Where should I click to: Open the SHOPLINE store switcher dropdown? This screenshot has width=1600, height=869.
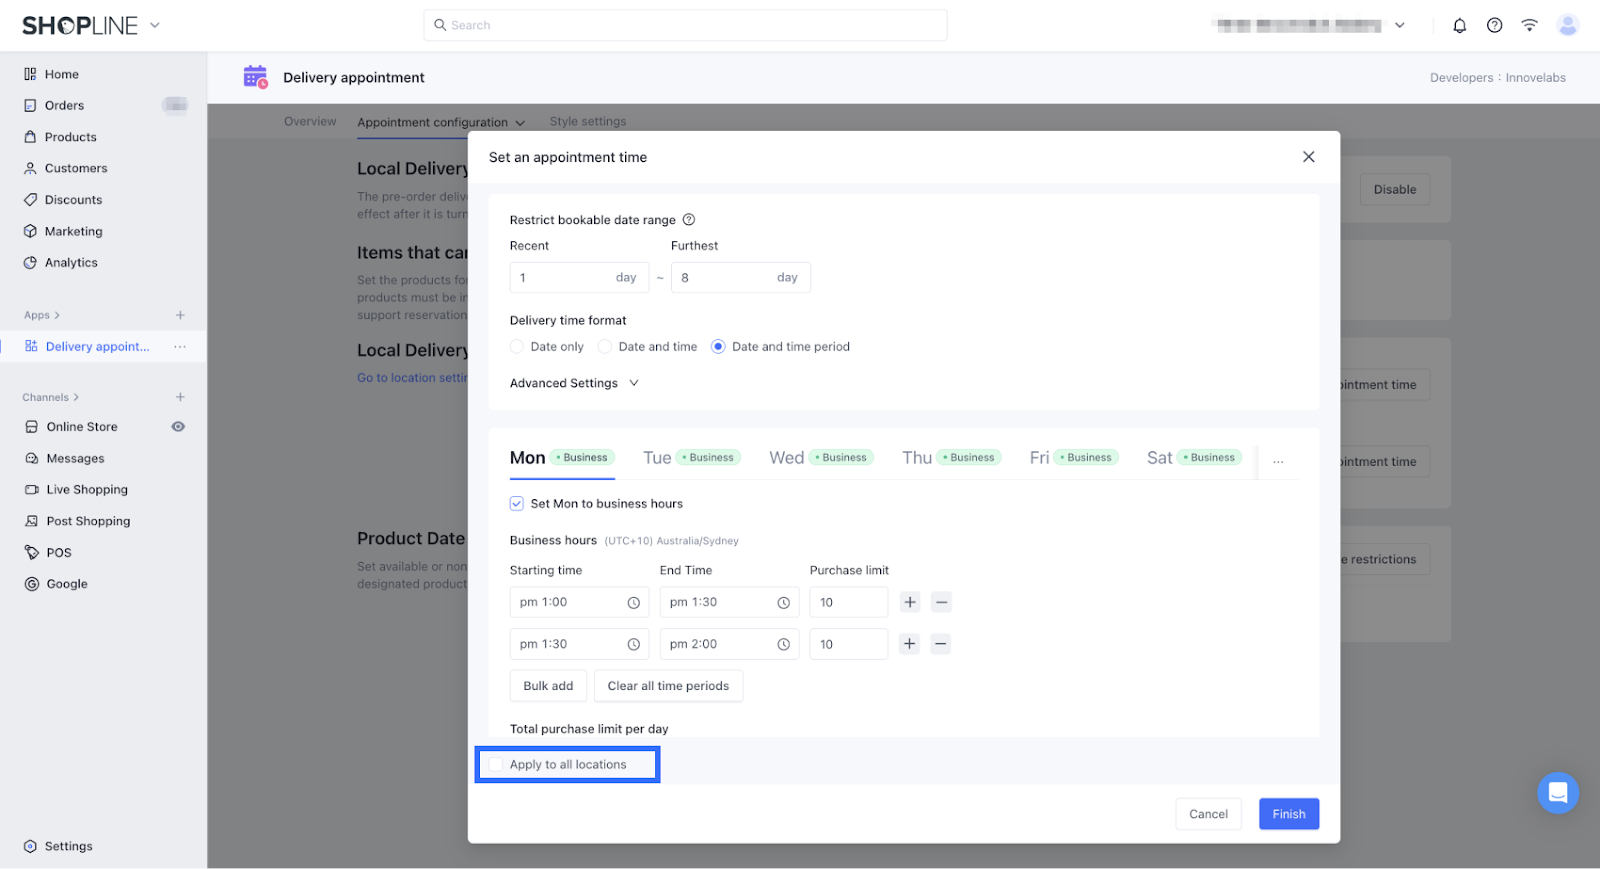click(x=155, y=25)
